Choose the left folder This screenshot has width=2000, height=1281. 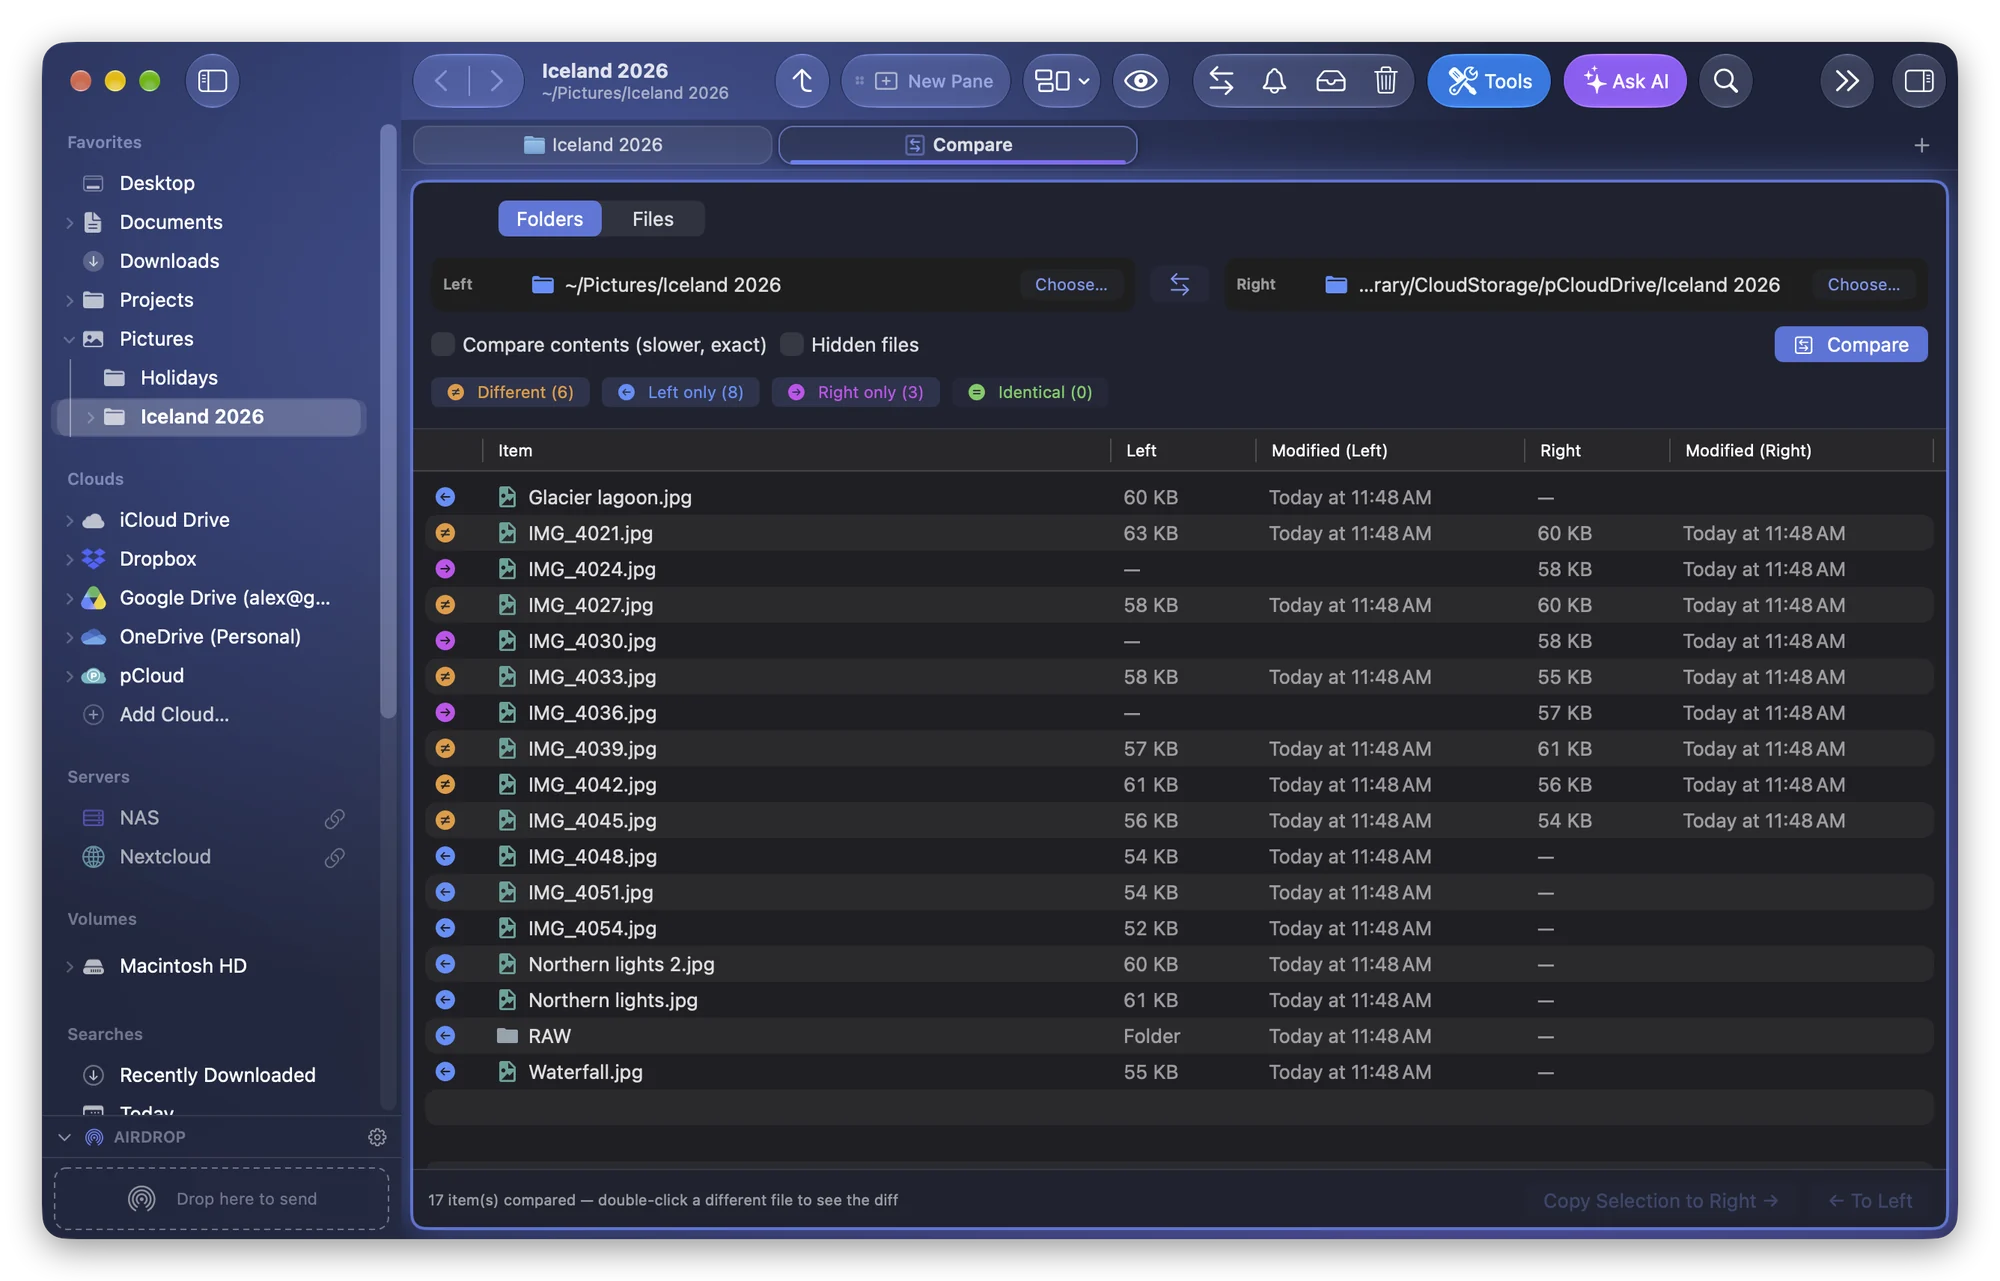pos(1070,285)
